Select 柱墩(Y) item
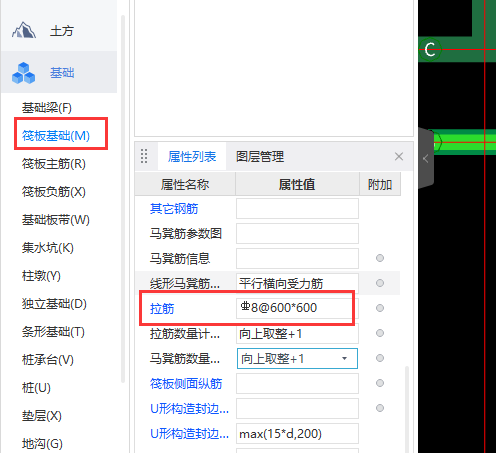 [x=41, y=276]
